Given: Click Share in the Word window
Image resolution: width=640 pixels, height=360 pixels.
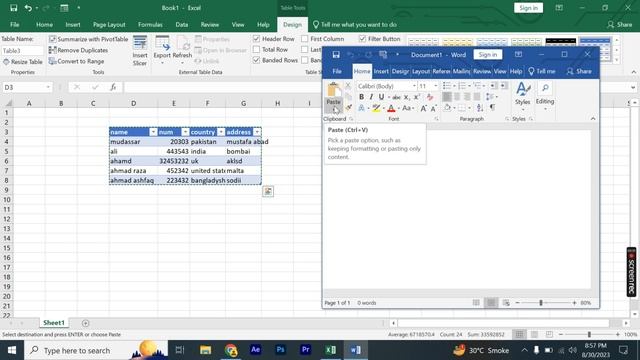Looking at the screenshot, I should click(x=579, y=71).
